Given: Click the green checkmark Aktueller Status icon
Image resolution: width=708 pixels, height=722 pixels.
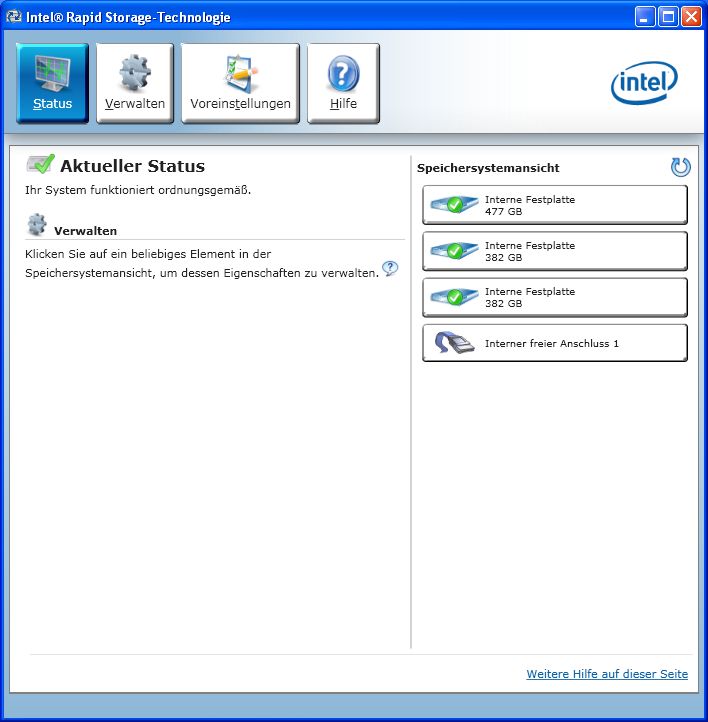Looking at the screenshot, I should pos(41,164).
